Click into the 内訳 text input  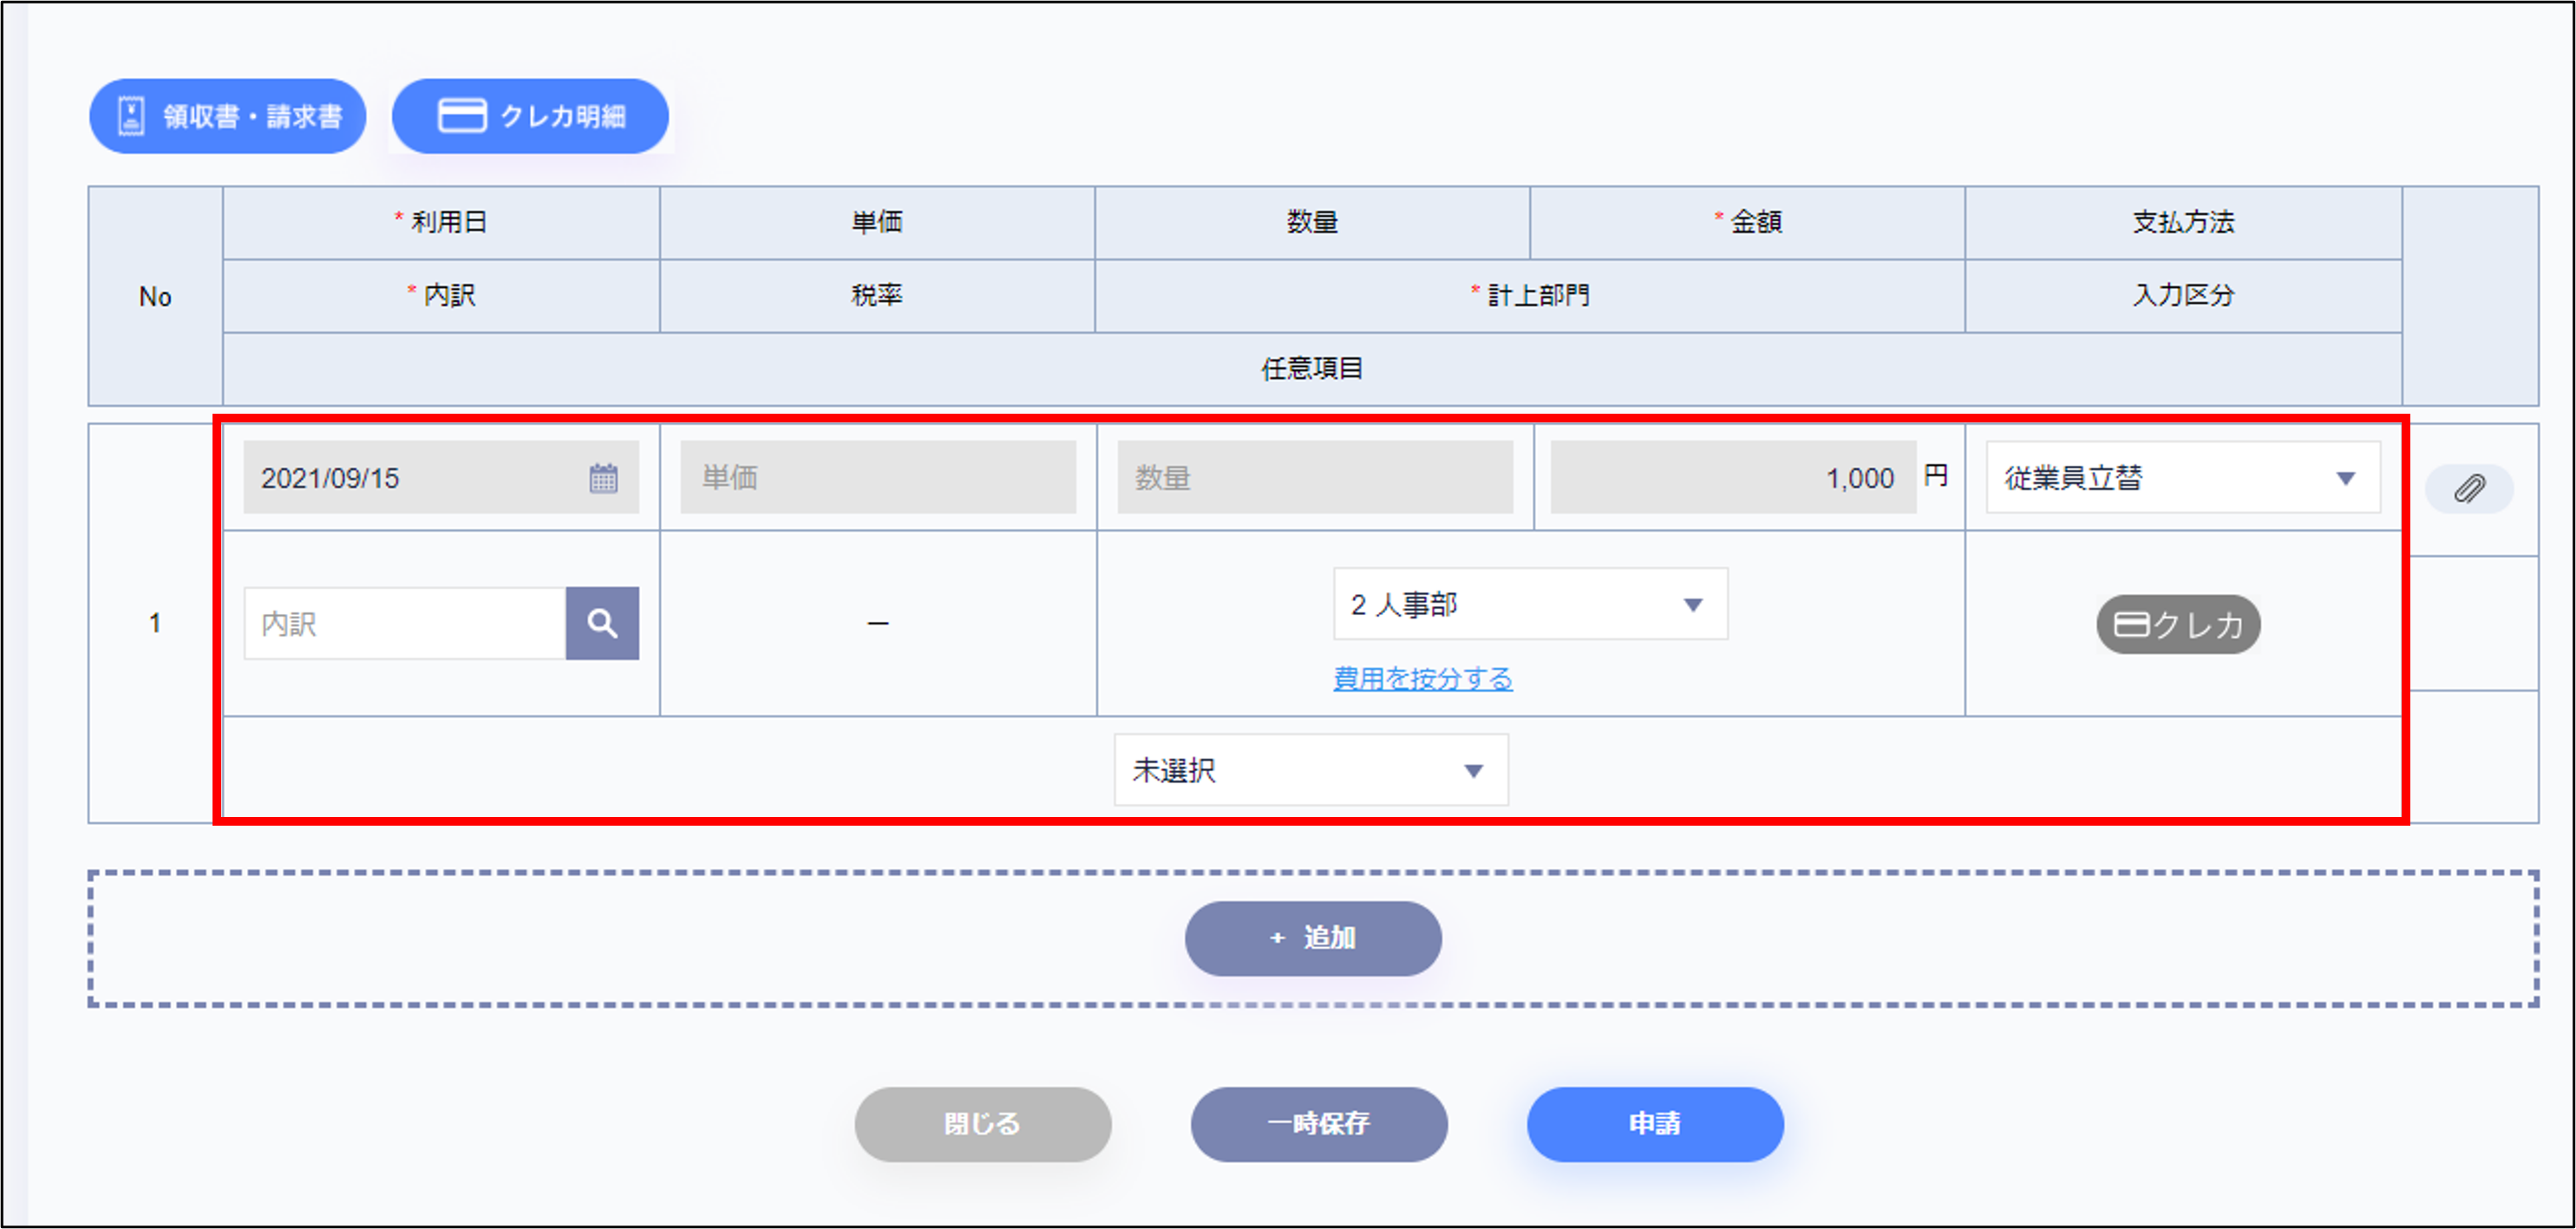point(404,623)
